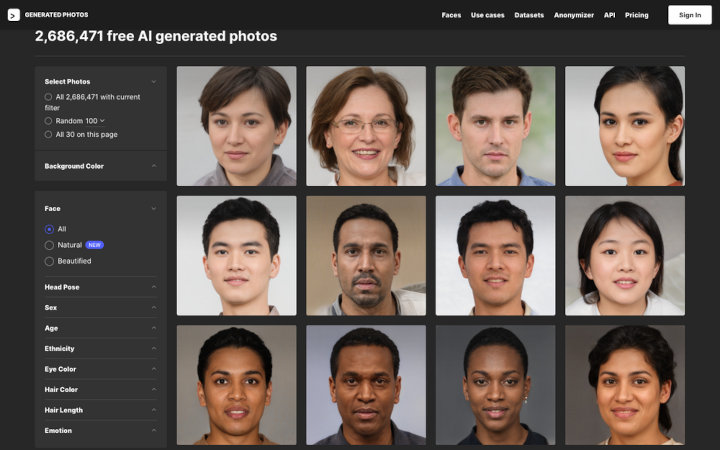
Task: Open the photo of the woman wearing glasses
Action: (365, 126)
